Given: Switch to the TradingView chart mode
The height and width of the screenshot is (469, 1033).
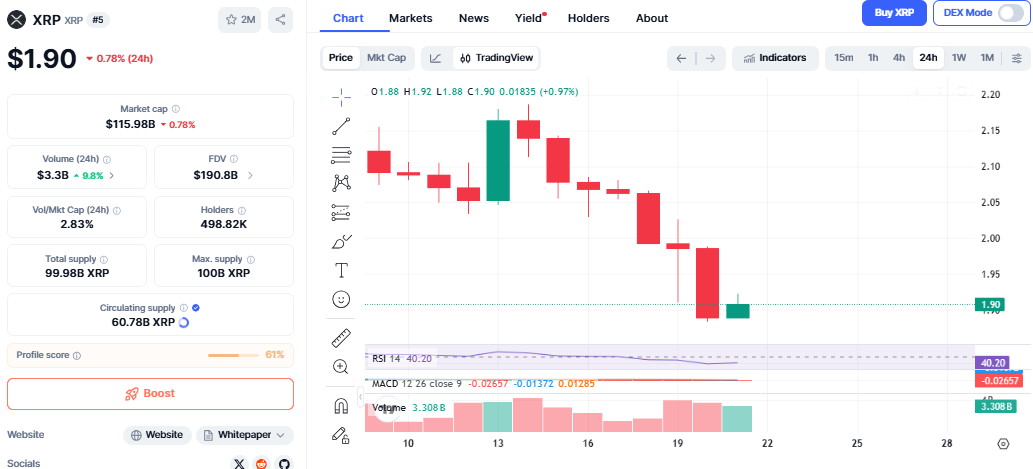Looking at the screenshot, I should (x=497, y=58).
